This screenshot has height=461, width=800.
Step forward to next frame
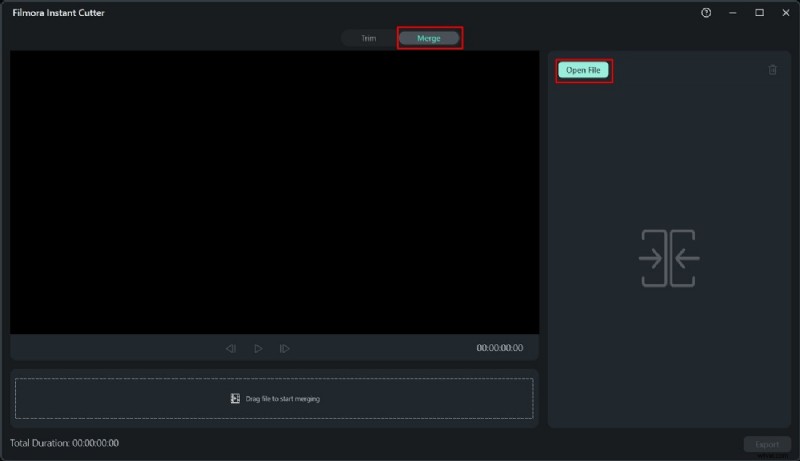click(x=285, y=348)
